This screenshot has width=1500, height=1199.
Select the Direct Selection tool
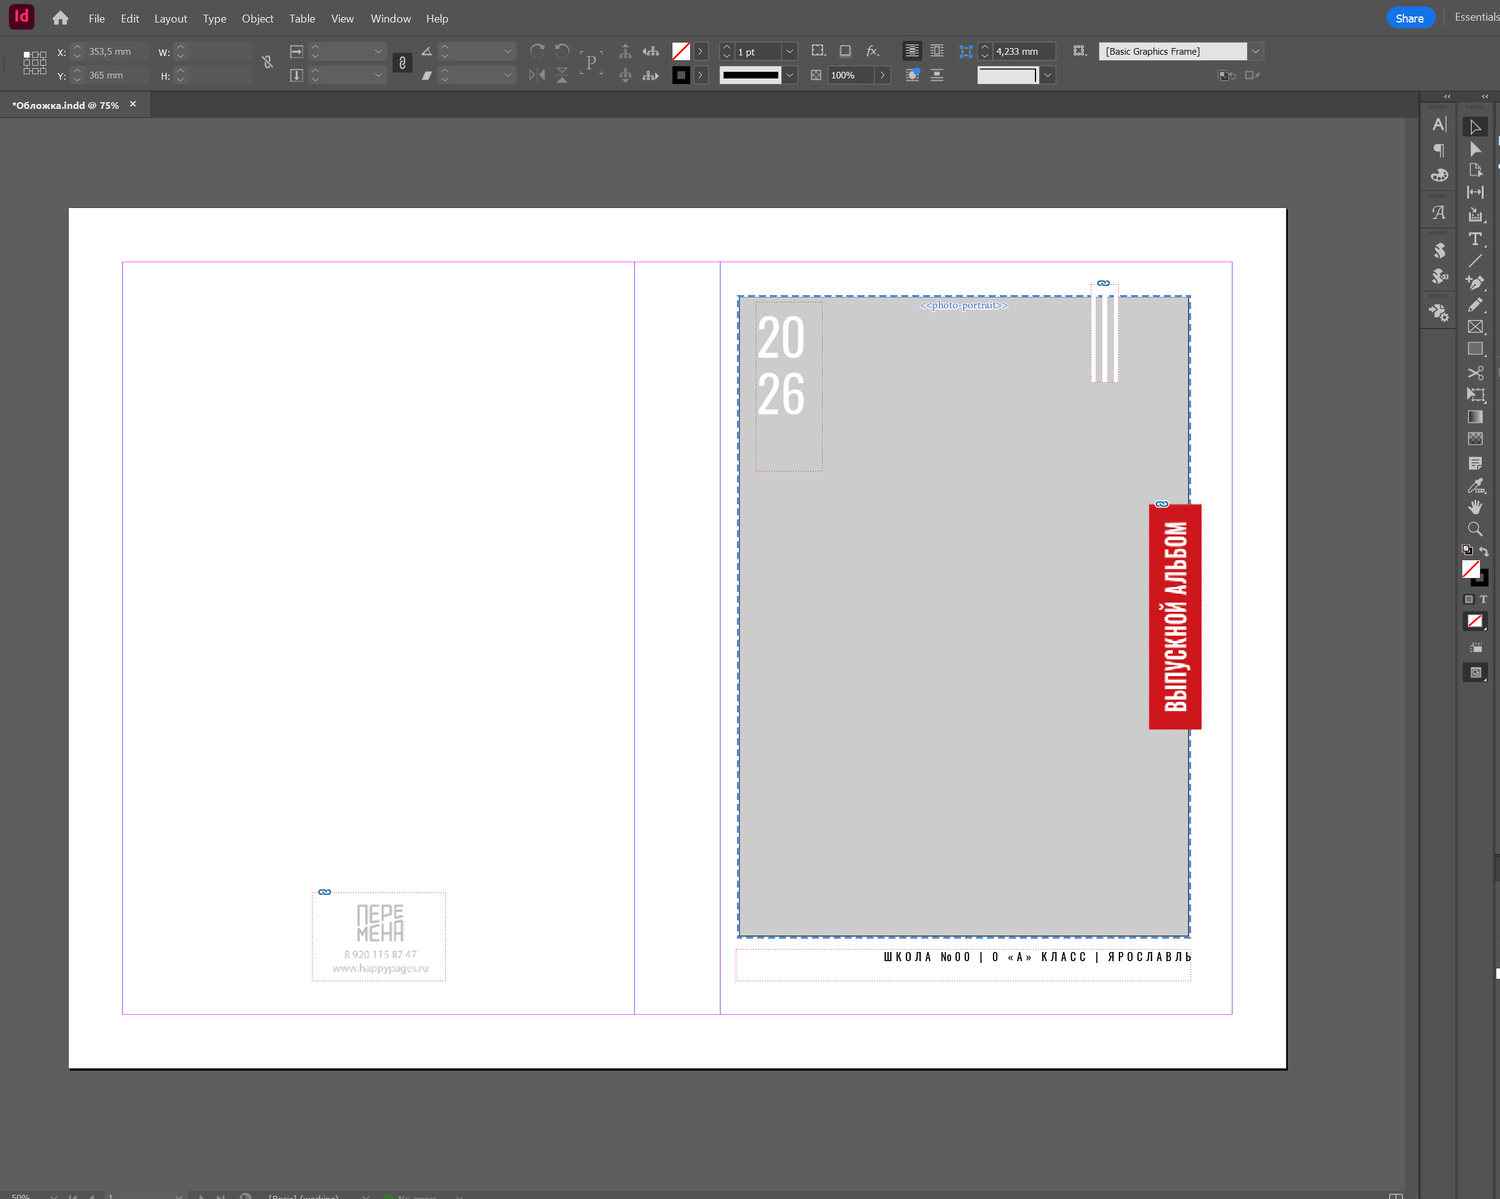(x=1475, y=149)
